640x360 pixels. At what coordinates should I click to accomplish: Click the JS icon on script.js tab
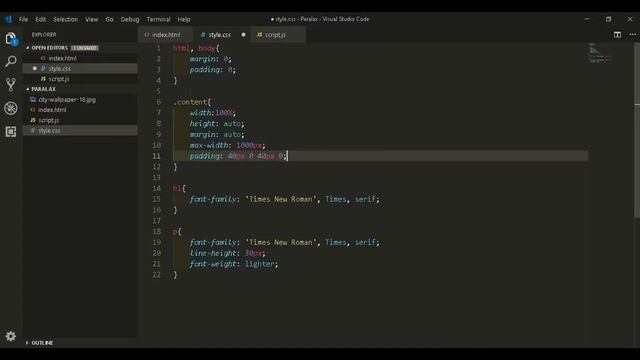pyautogui.click(x=259, y=35)
